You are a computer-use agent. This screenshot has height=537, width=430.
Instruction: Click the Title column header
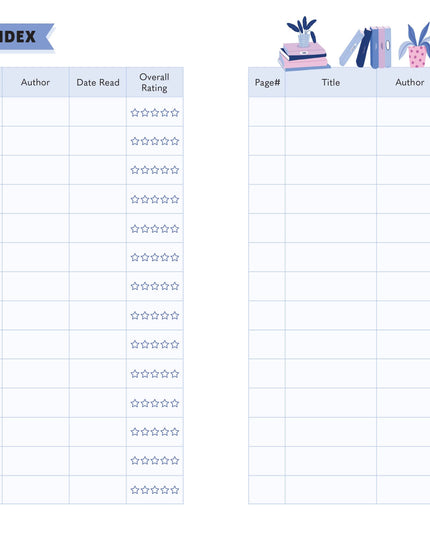pos(331,82)
